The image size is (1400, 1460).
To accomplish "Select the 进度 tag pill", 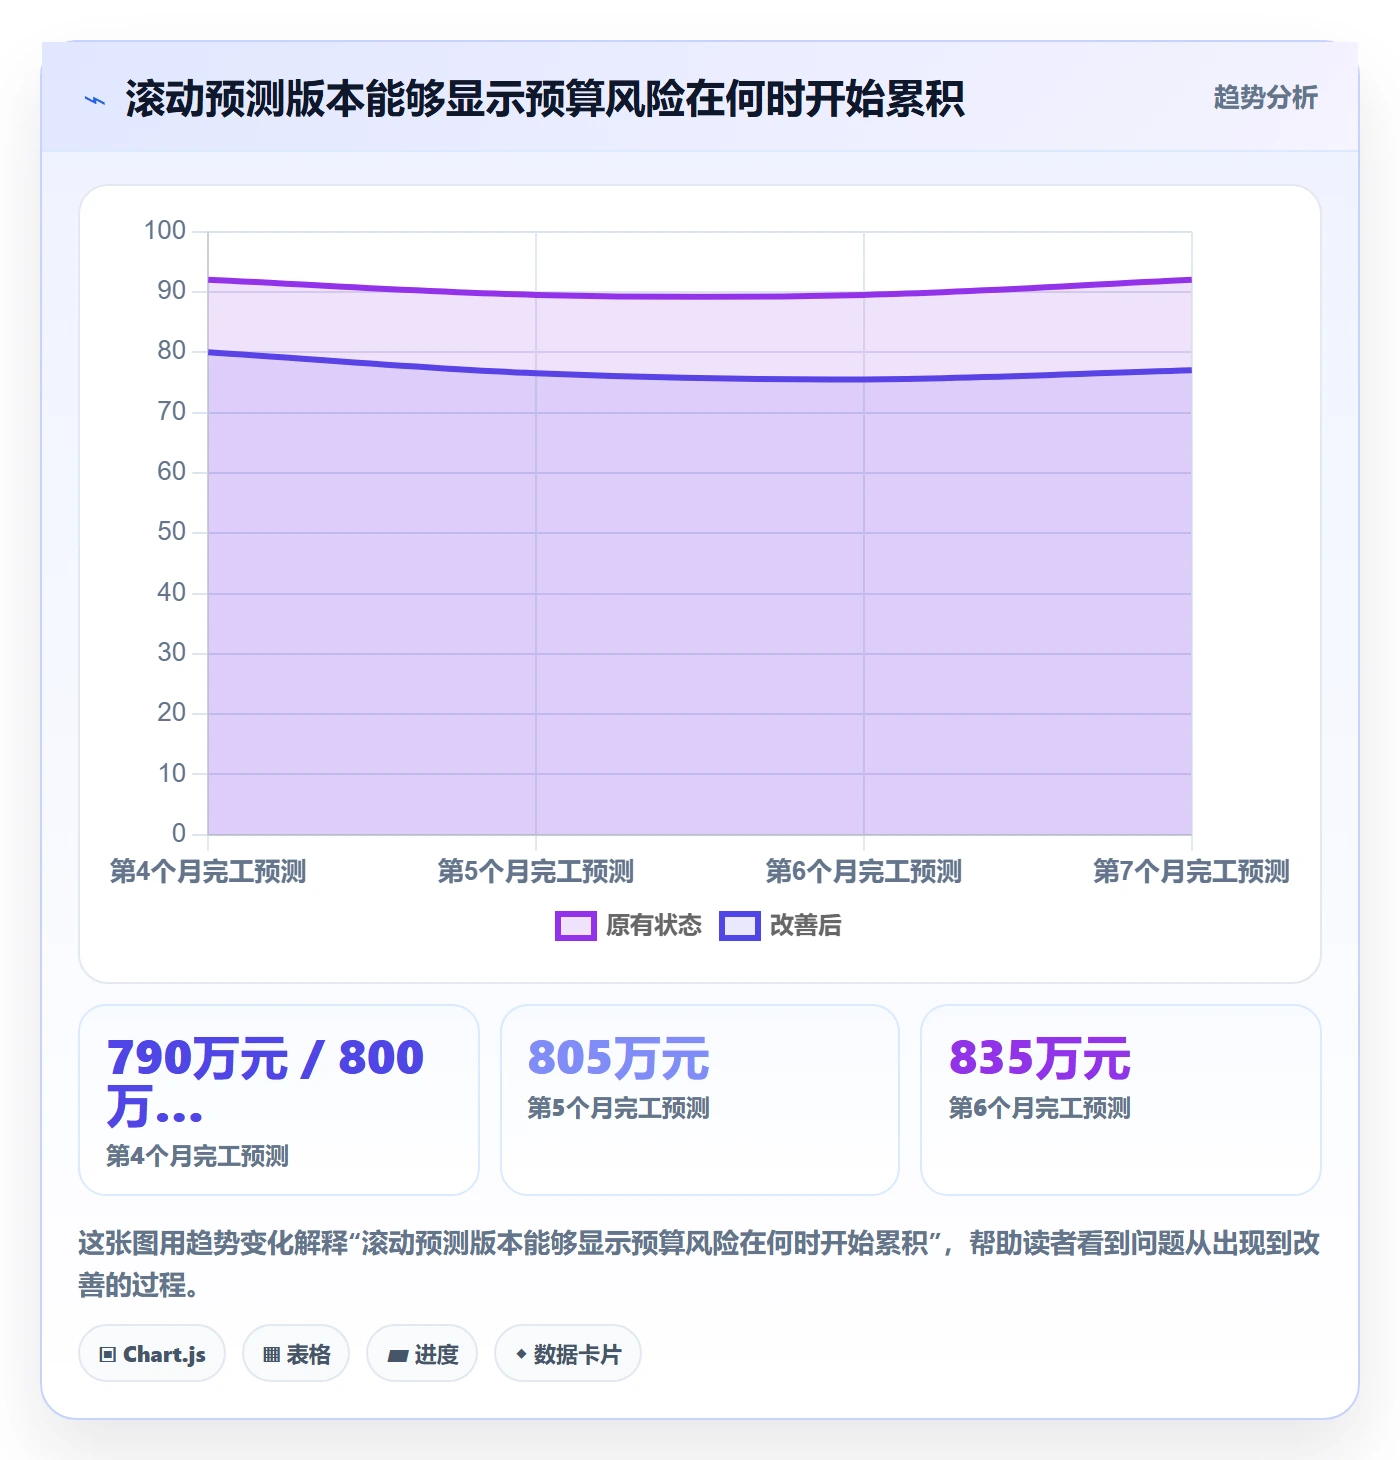I will pyautogui.click(x=422, y=1354).
